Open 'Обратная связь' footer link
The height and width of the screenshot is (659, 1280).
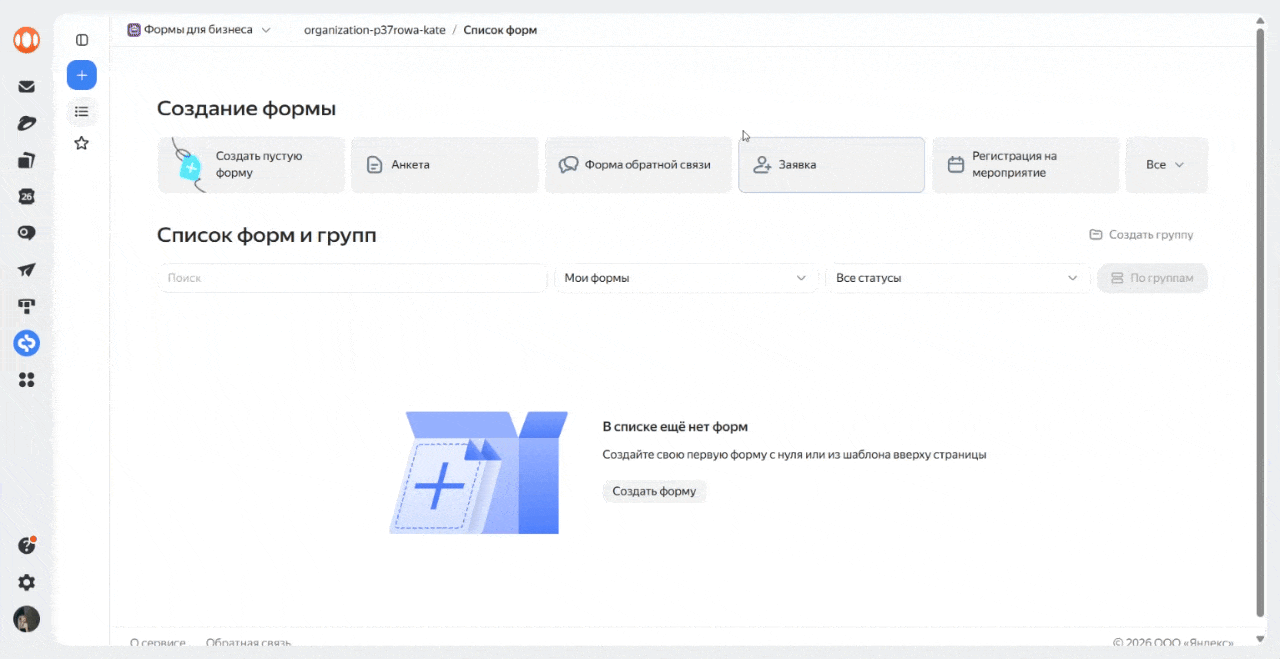click(248, 642)
